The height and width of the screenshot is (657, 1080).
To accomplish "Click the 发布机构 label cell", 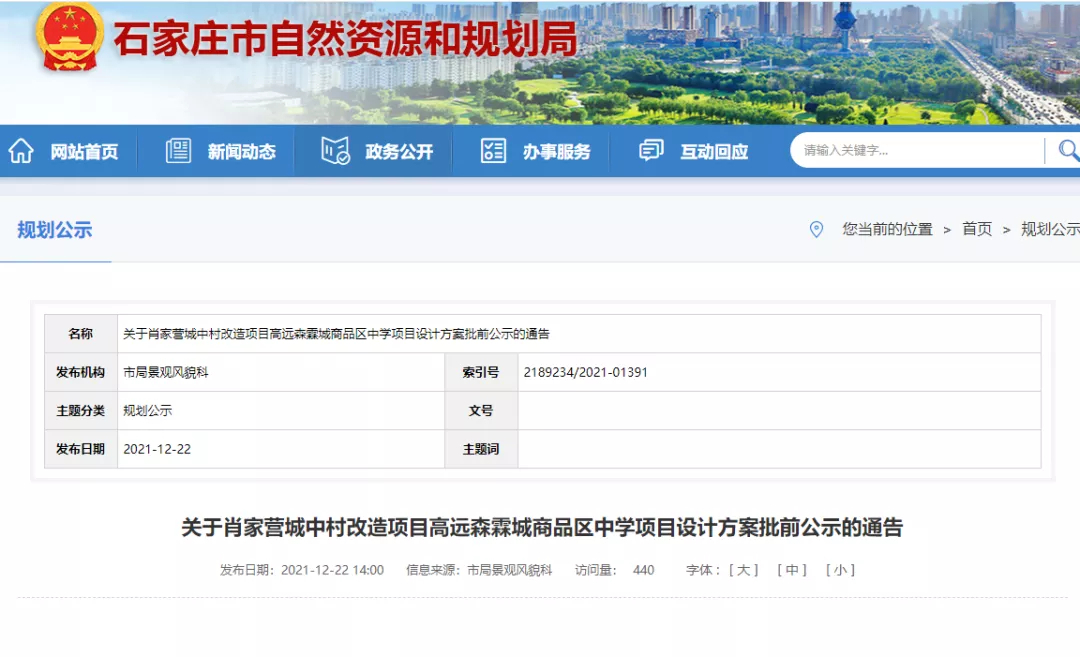I will [x=81, y=373].
